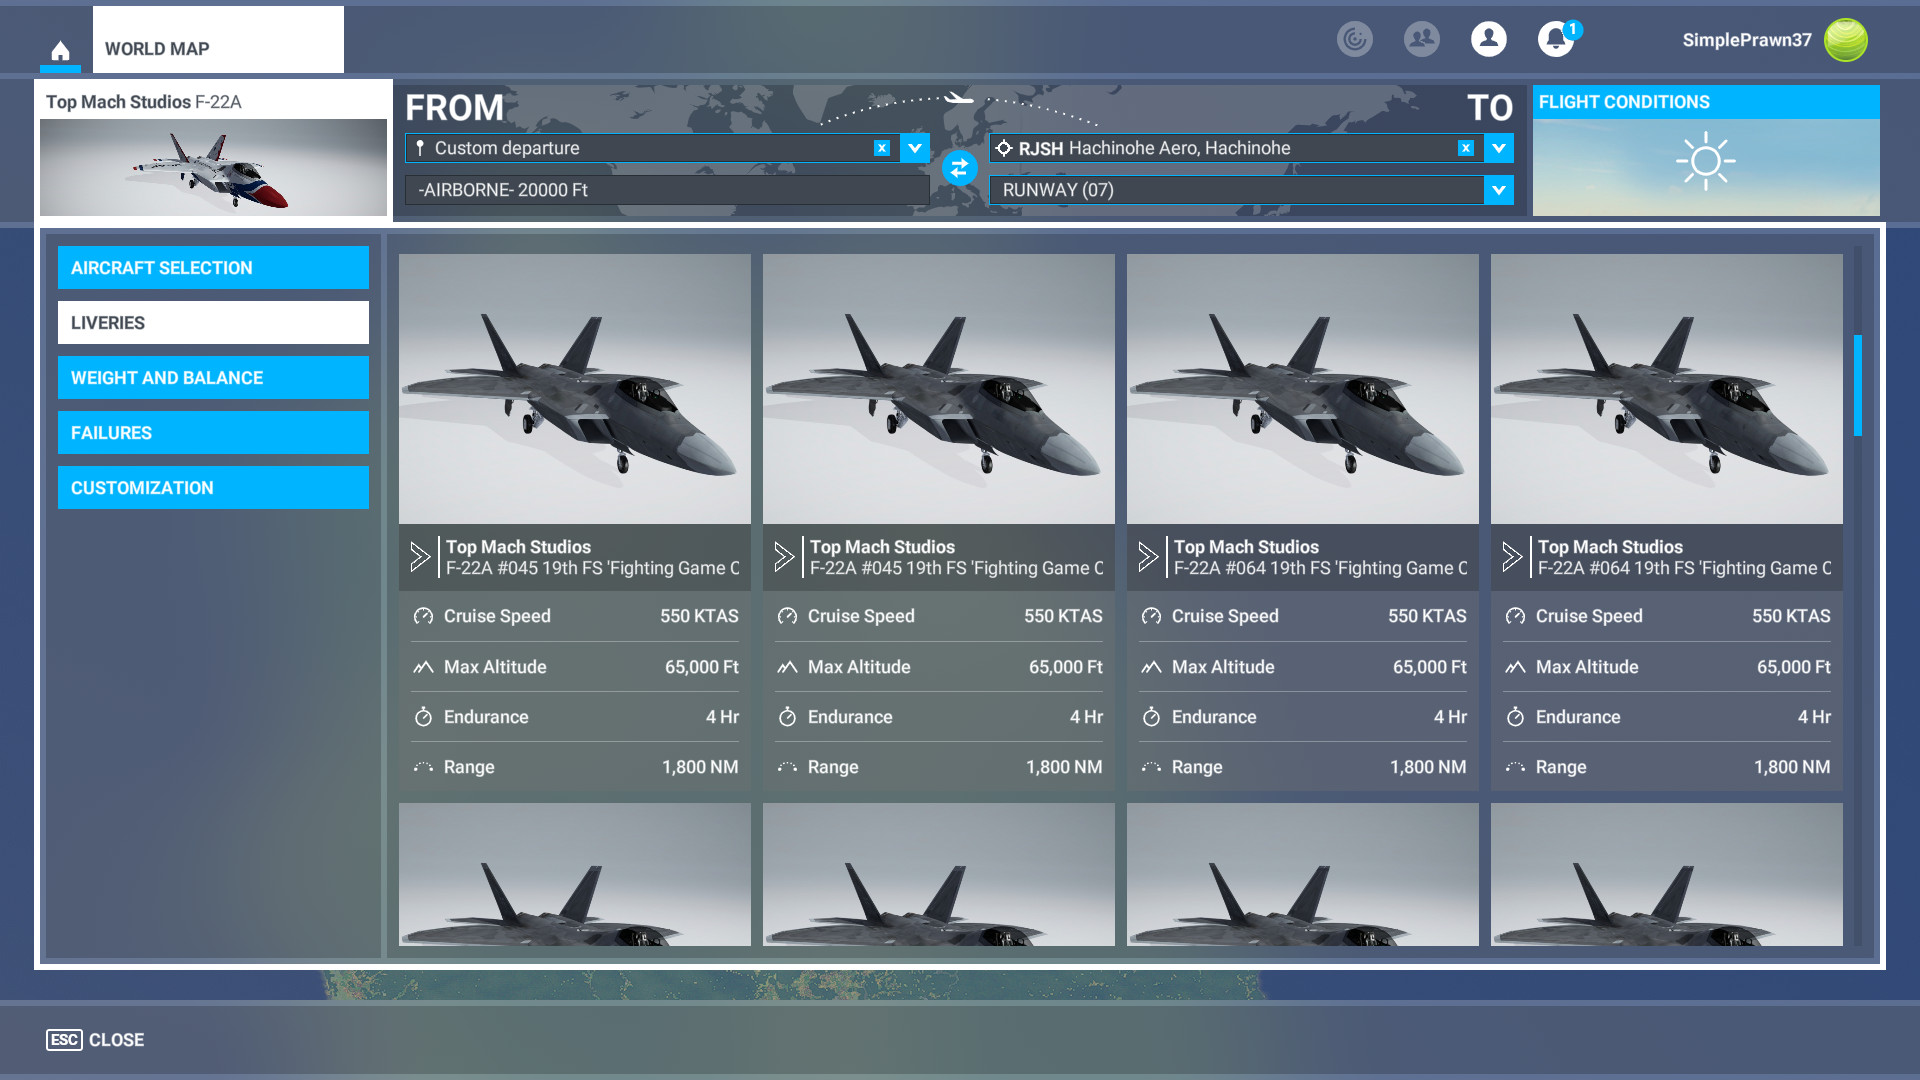Swap departure and arrival airports
1920x1080 pixels.
pos(959,168)
